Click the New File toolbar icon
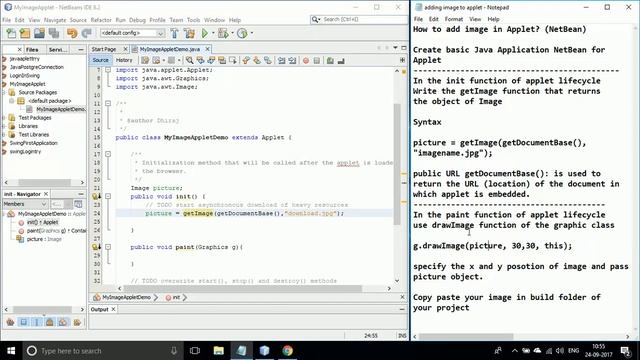The image size is (640, 360). 11,33
